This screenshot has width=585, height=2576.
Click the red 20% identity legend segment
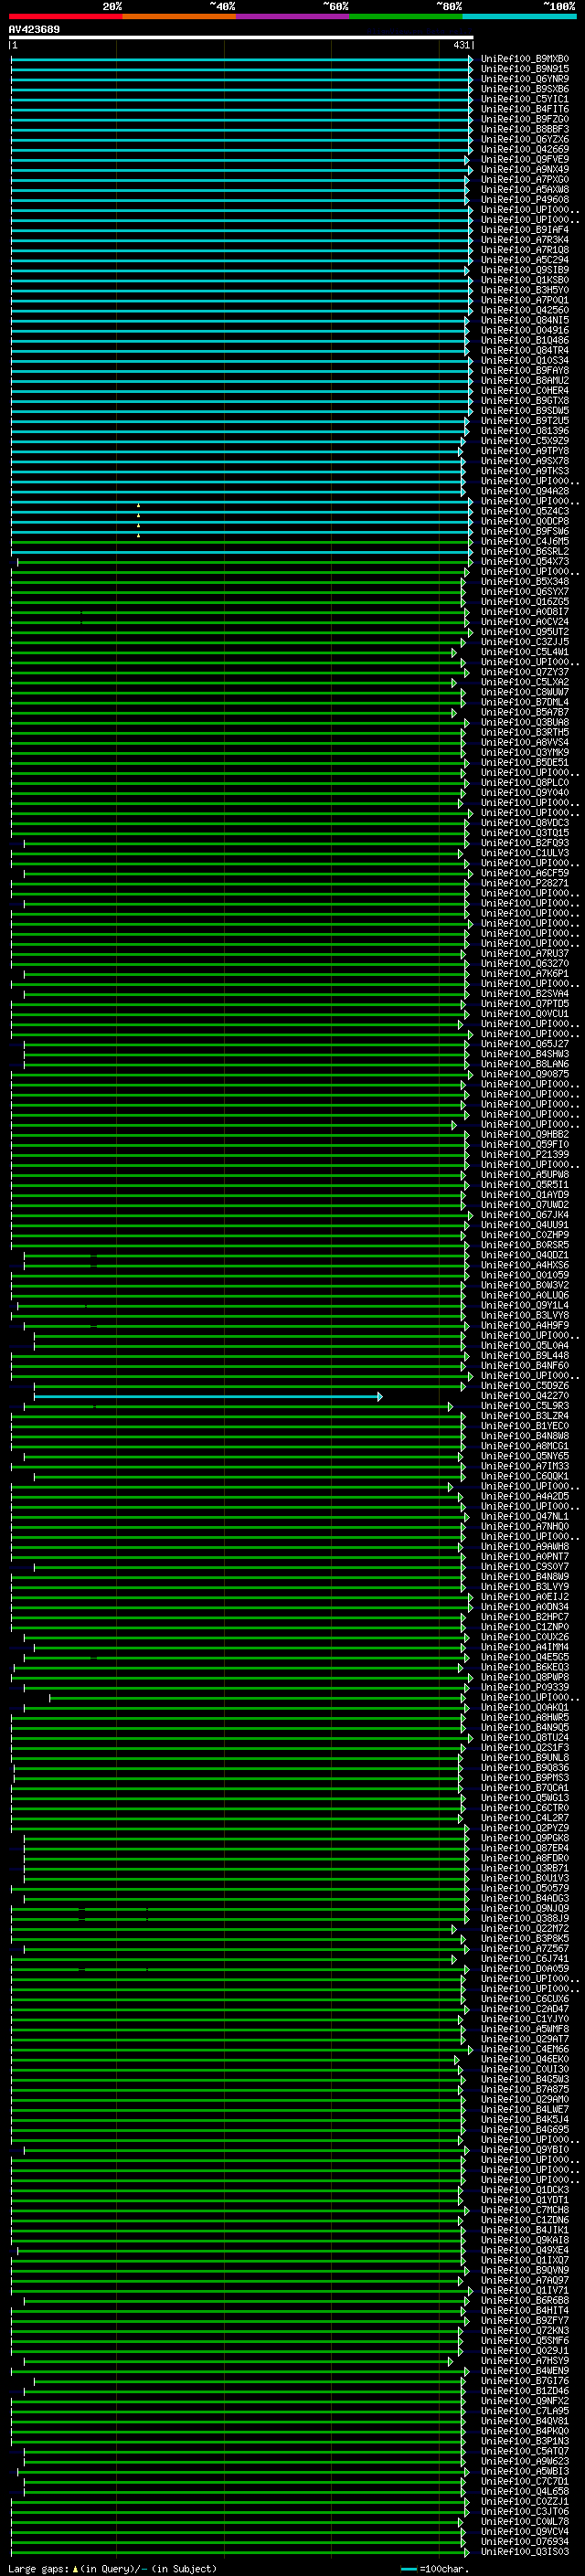(x=65, y=16)
